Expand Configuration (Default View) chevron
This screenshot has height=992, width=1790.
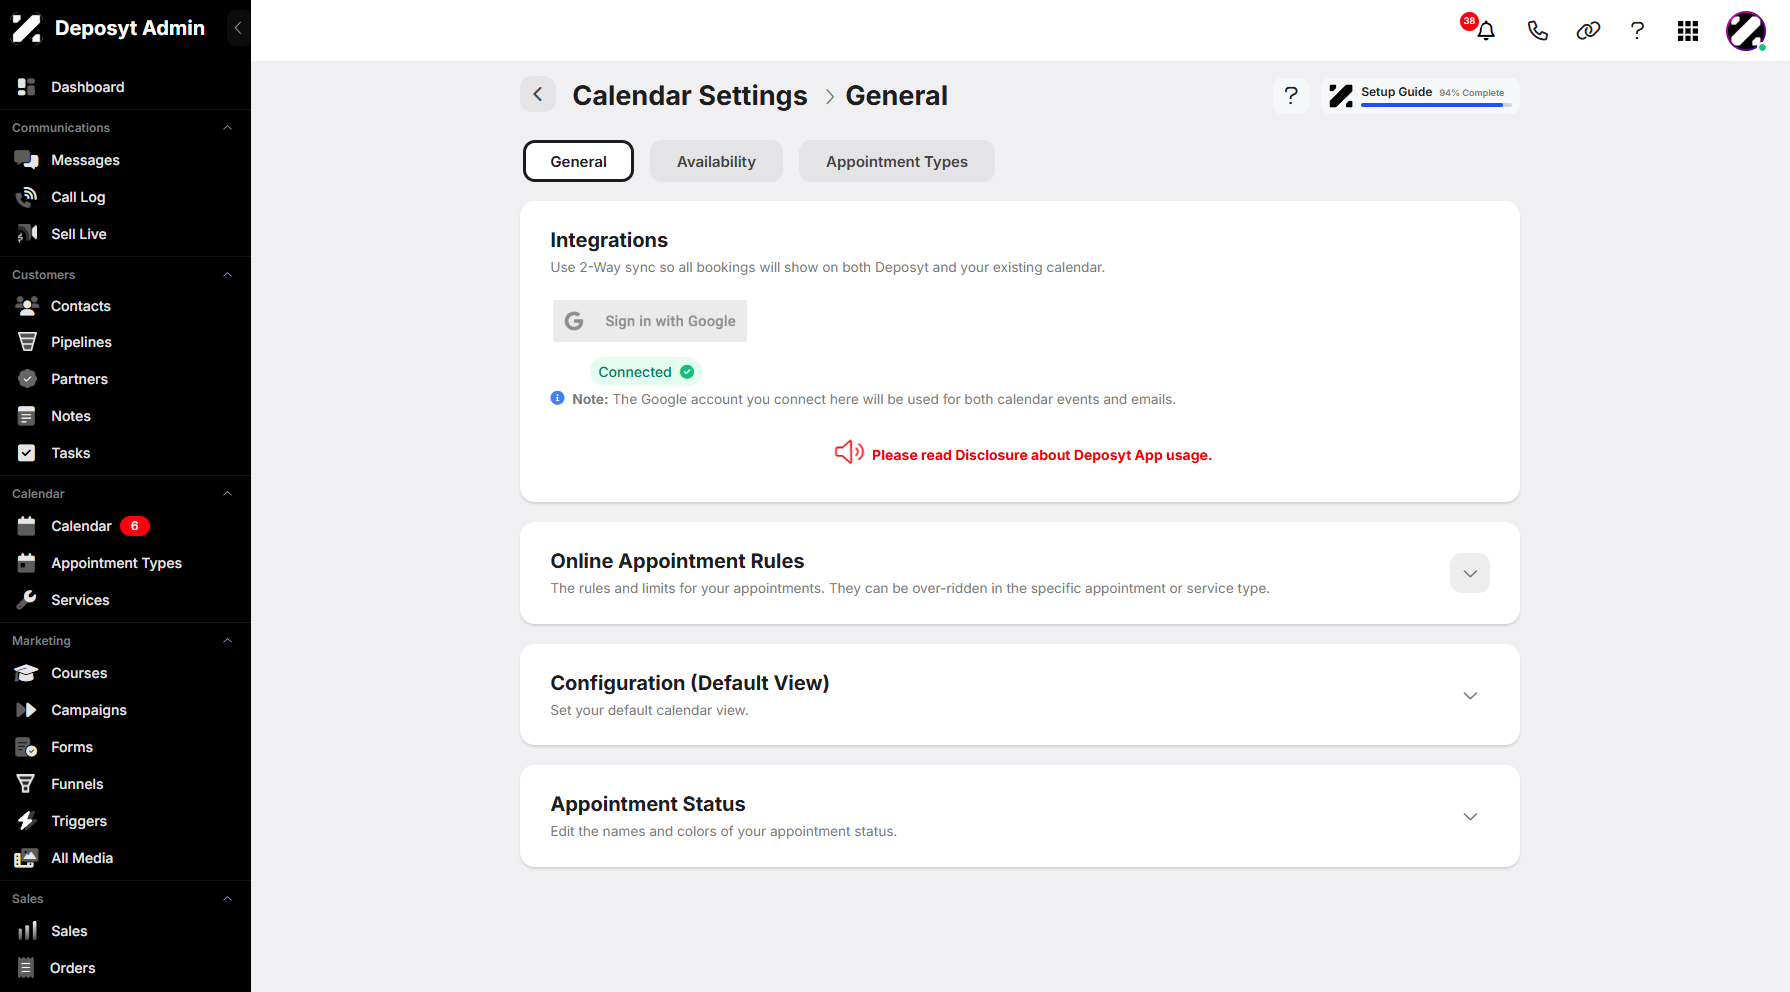(1470, 695)
